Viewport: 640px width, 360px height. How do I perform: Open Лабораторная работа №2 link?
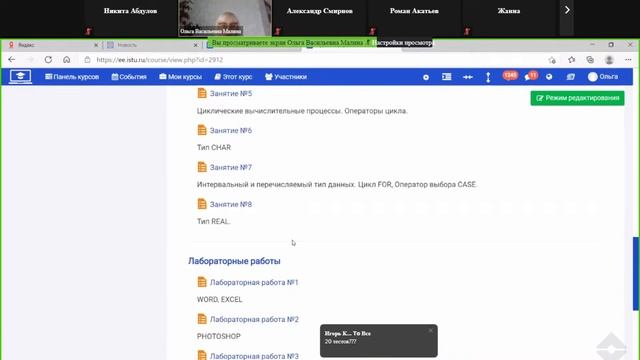[x=254, y=319]
